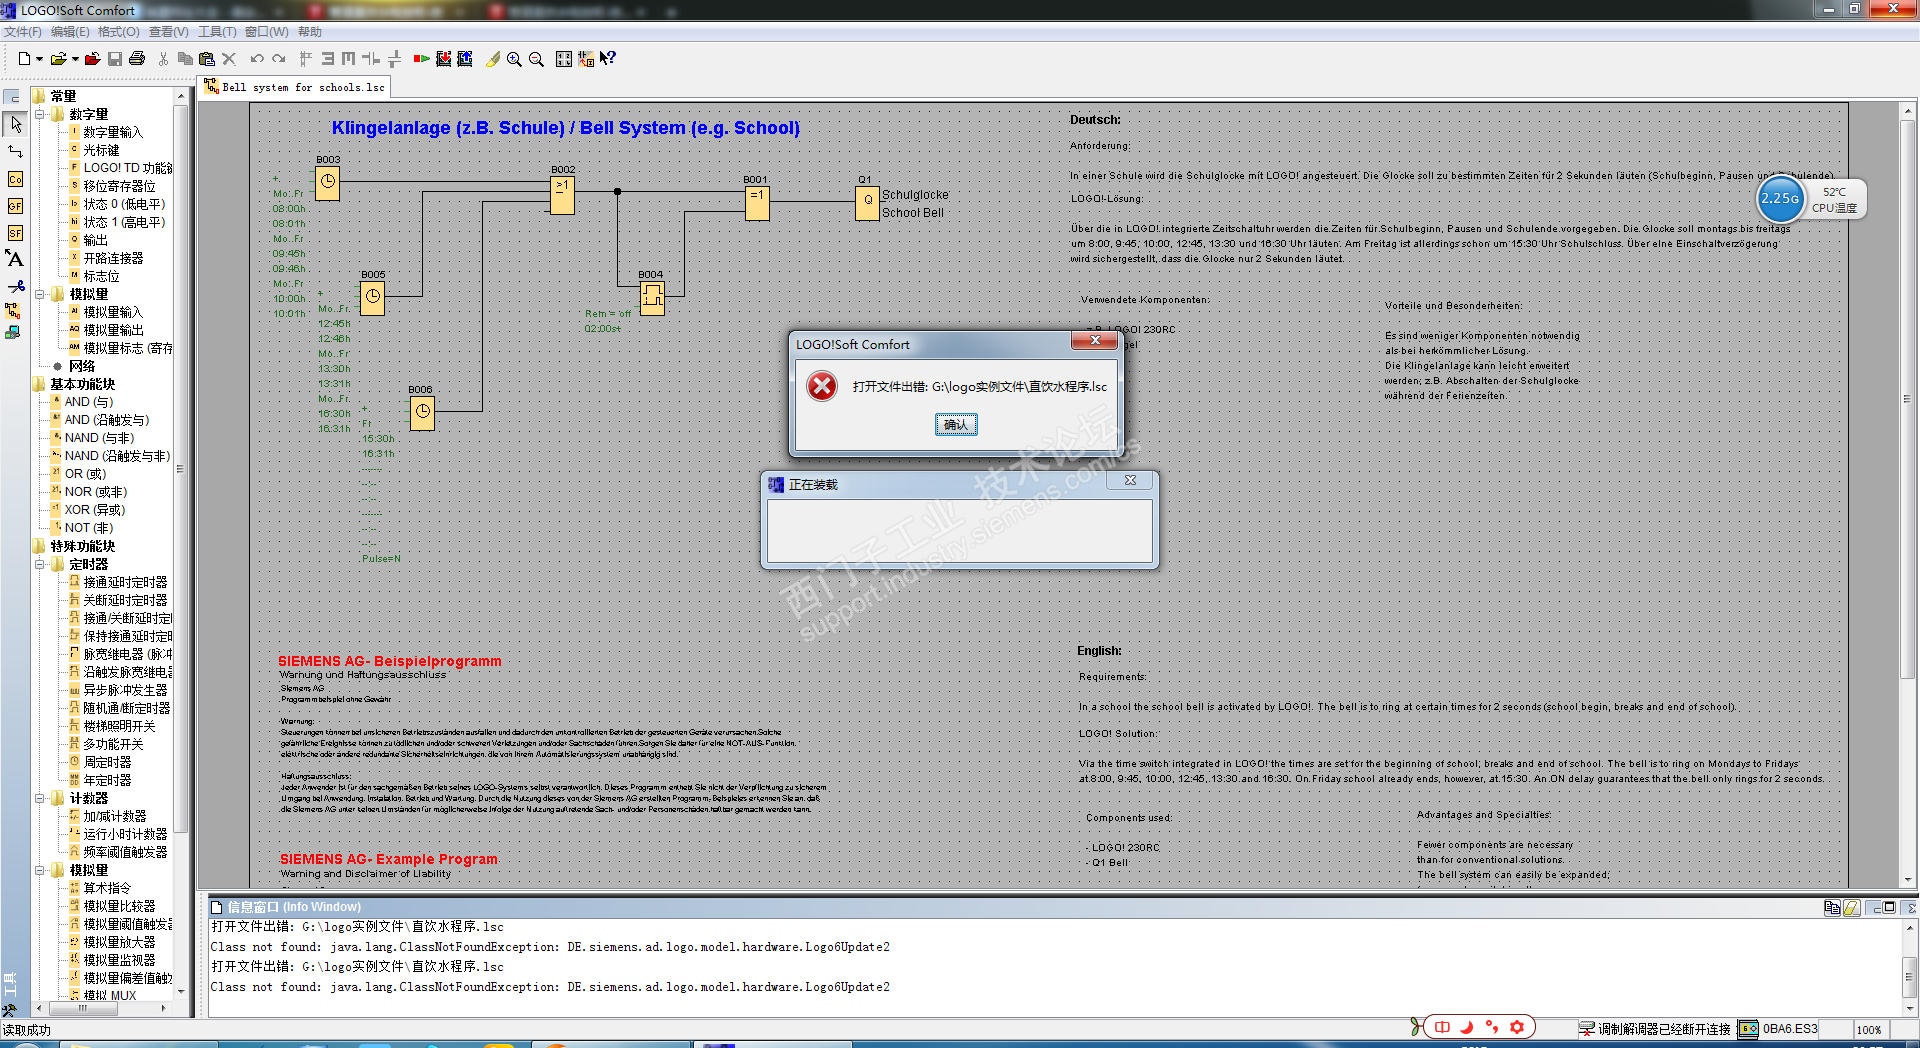1920x1048 pixels.
Task: Select 数字量输入 block in the tree
Action: tap(106, 132)
